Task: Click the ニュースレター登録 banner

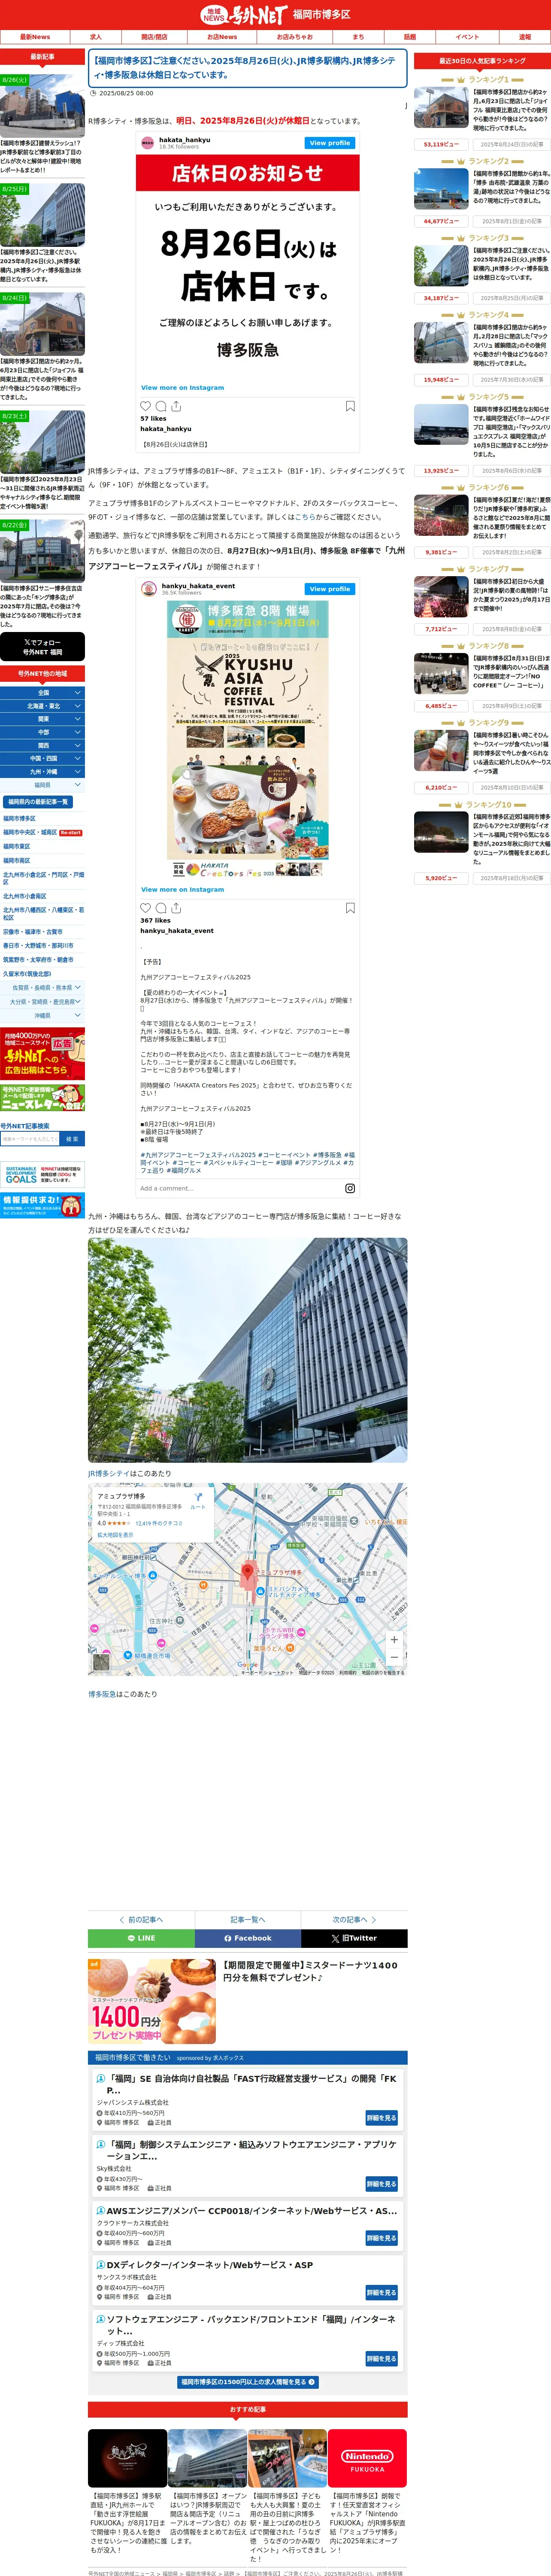Action: pos(42,1098)
